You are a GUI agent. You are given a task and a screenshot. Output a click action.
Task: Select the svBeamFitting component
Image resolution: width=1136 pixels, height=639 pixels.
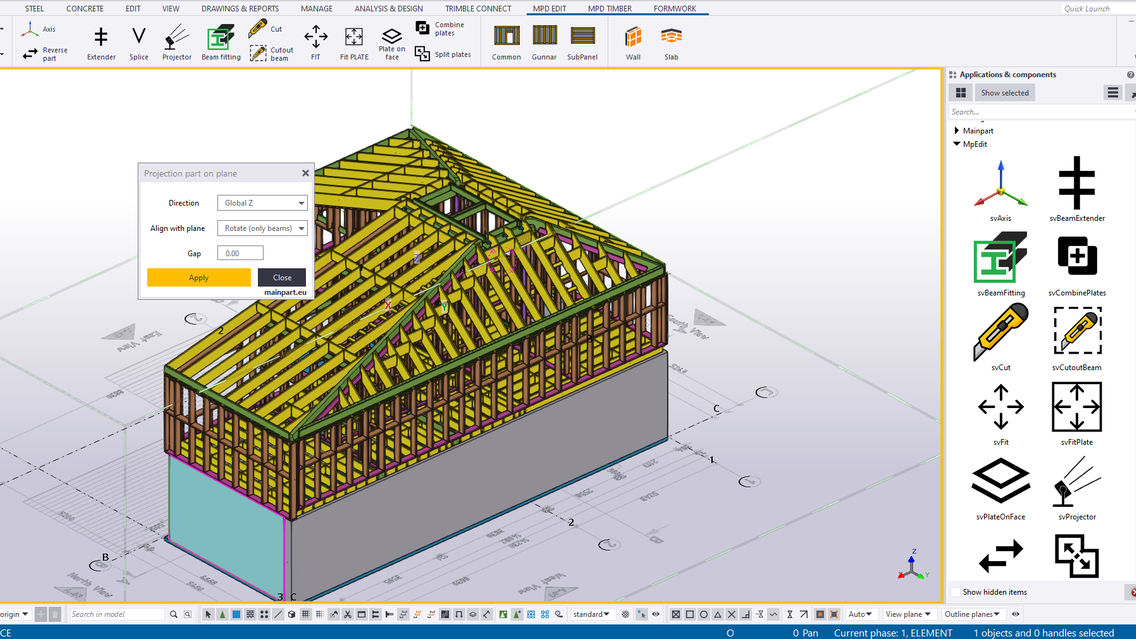pyautogui.click(x=1001, y=264)
